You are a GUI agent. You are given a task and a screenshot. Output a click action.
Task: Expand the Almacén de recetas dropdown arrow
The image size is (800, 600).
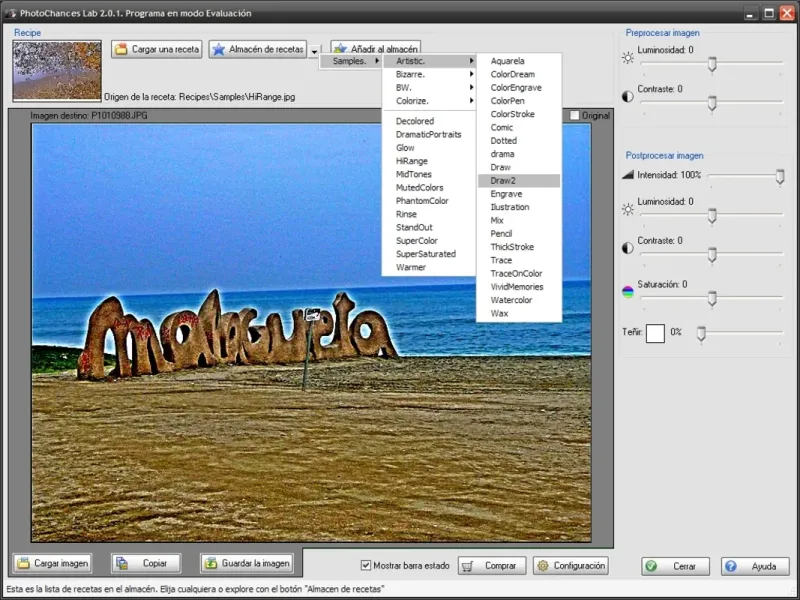click(314, 50)
